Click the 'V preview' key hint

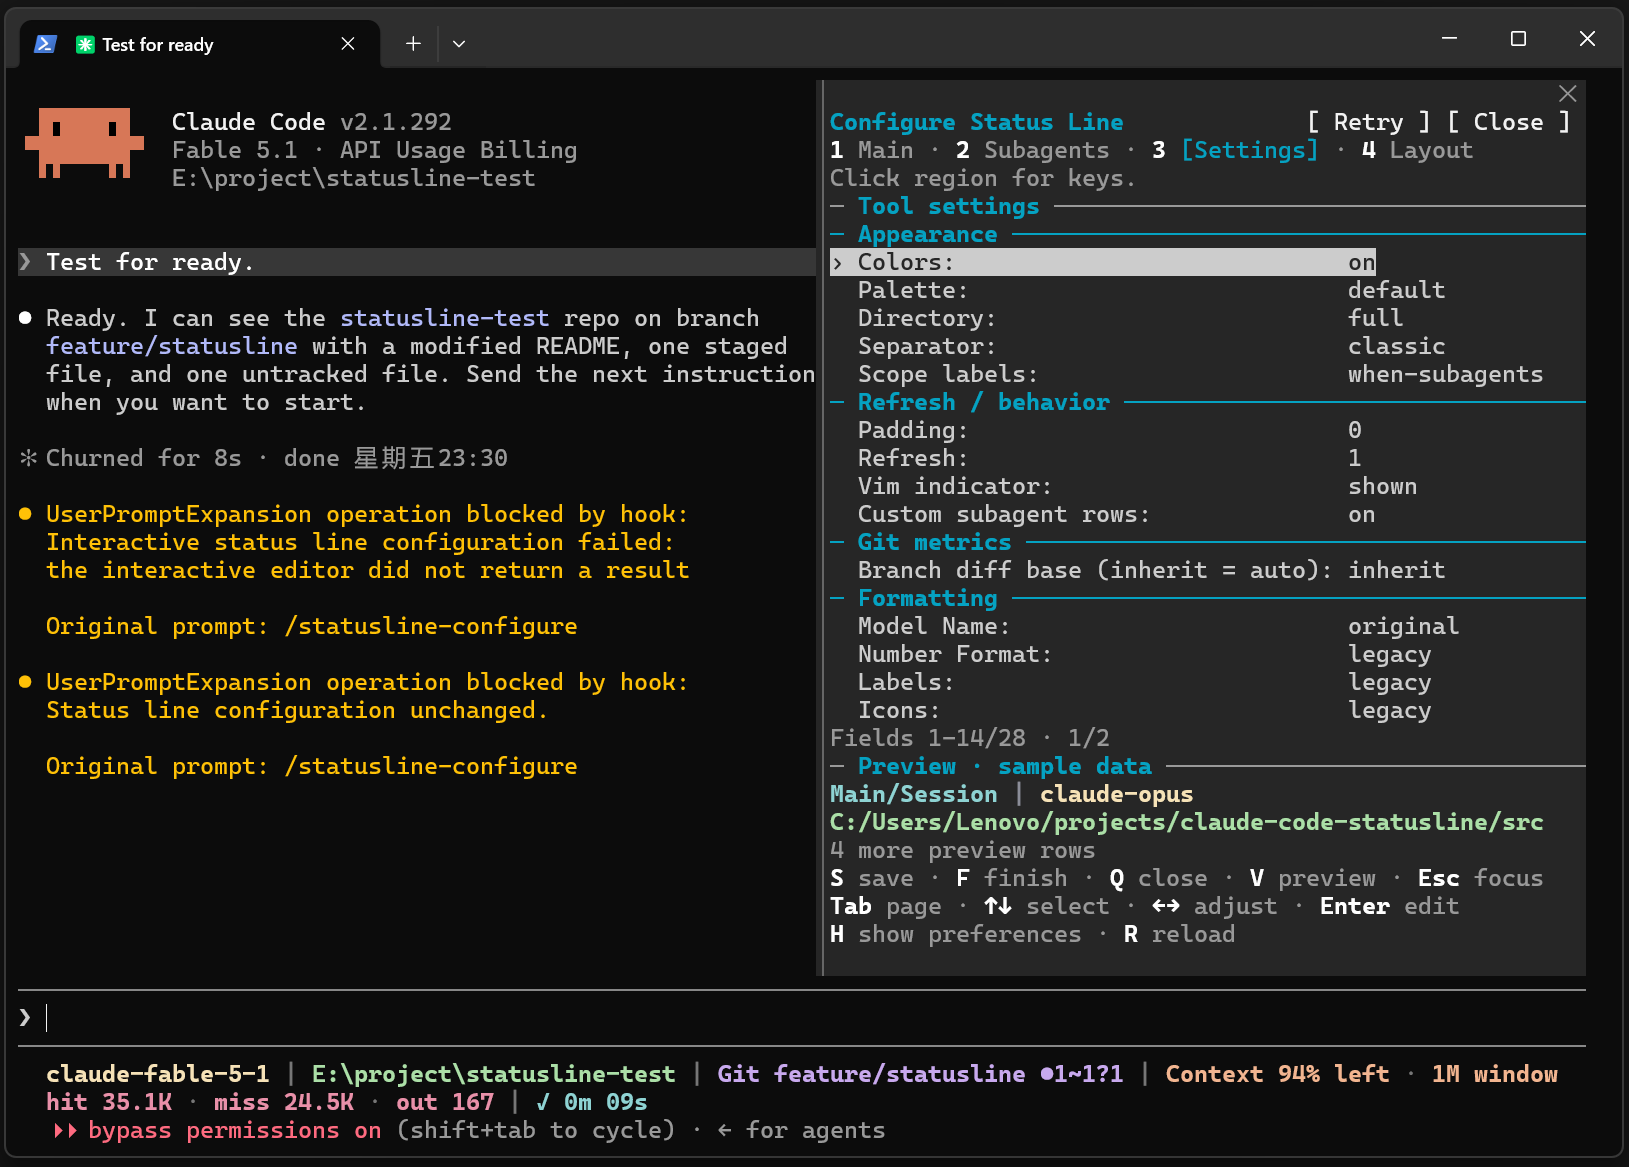click(1313, 878)
